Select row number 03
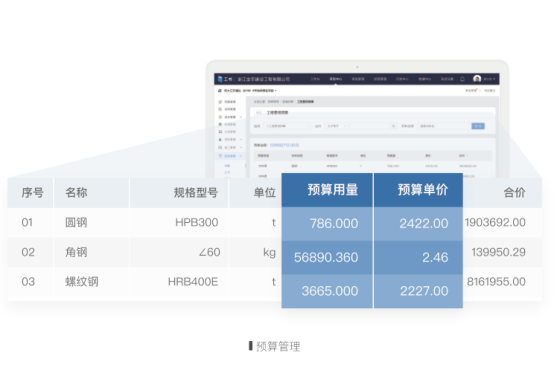Viewport: 554px width, 374px height. [x=28, y=282]
